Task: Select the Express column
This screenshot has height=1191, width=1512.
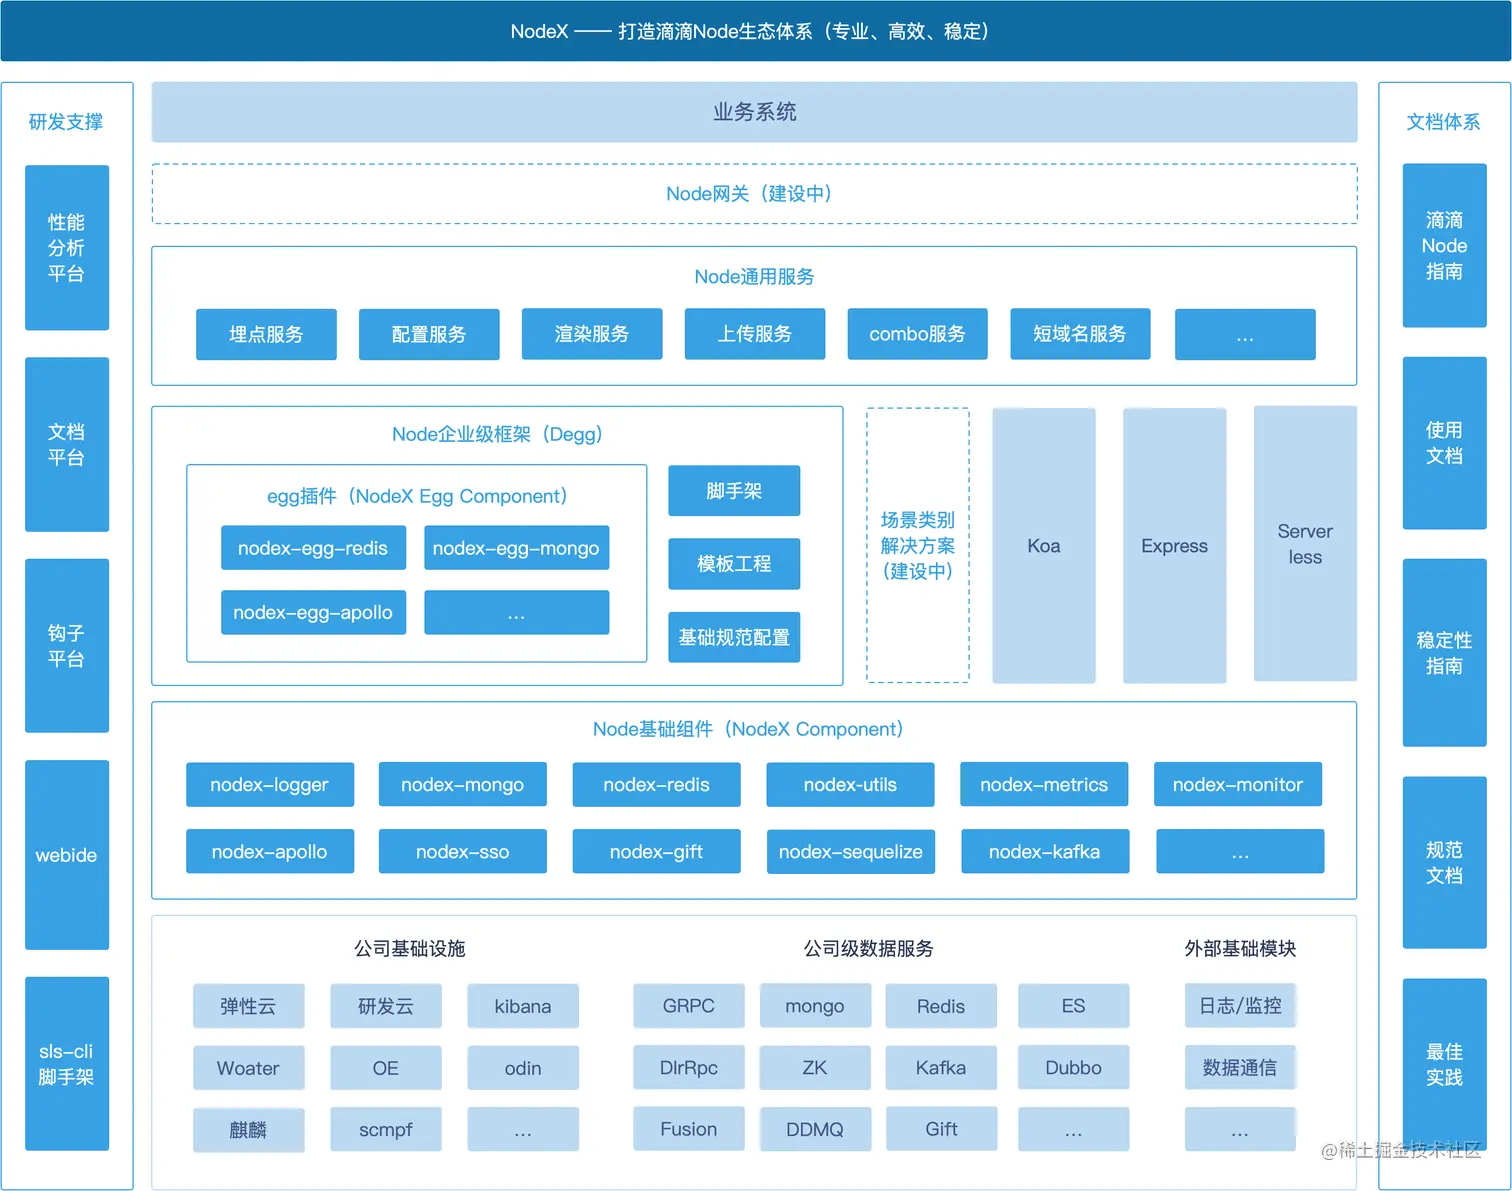Action: pos(1175,546)
